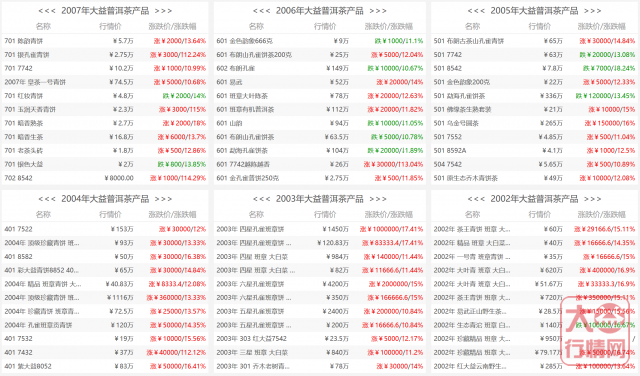Select the "401 7432" product name
The image size is (640, 376).
18,353
